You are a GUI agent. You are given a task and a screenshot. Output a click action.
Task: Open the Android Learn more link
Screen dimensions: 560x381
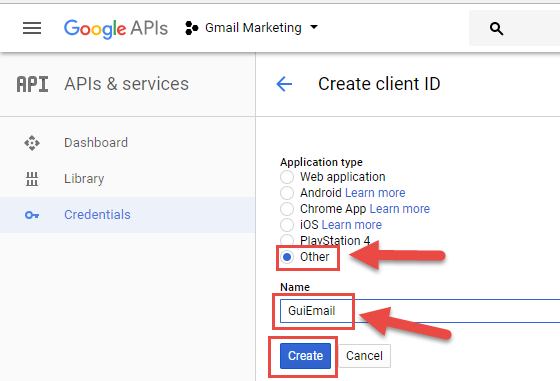[x=375, y=193]
